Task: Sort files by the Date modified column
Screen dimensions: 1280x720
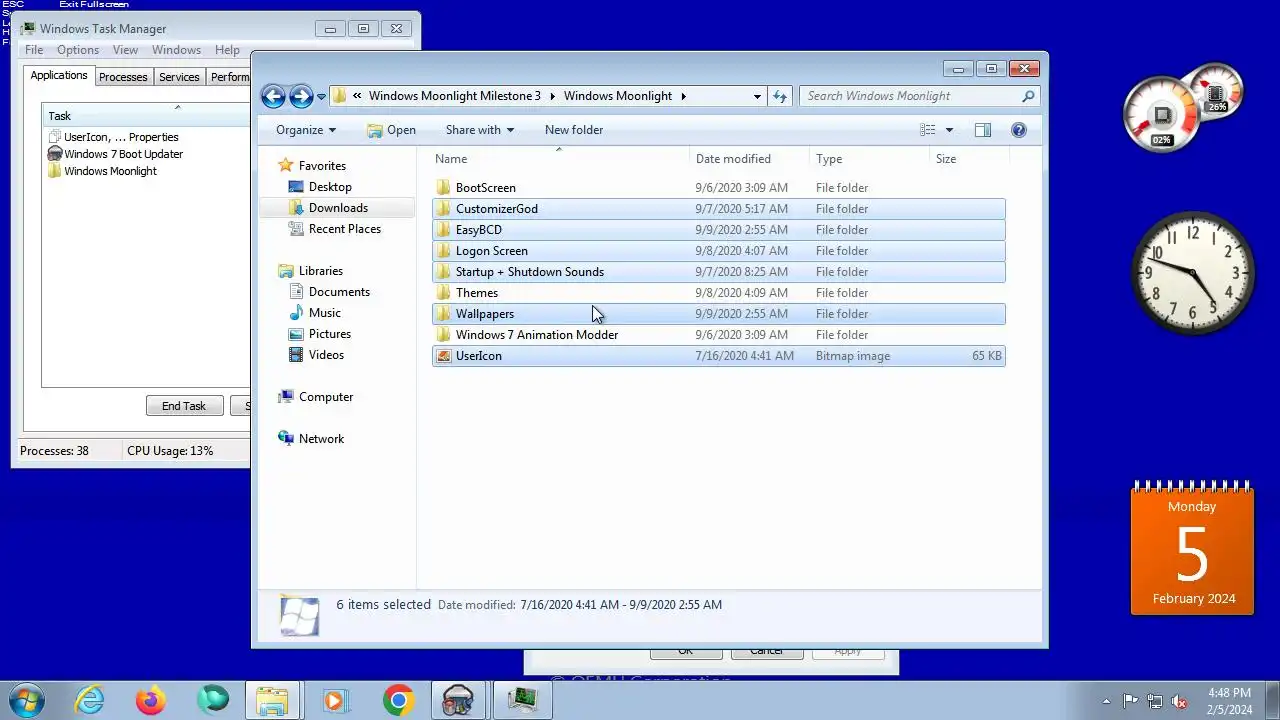Action: (750, 159)
